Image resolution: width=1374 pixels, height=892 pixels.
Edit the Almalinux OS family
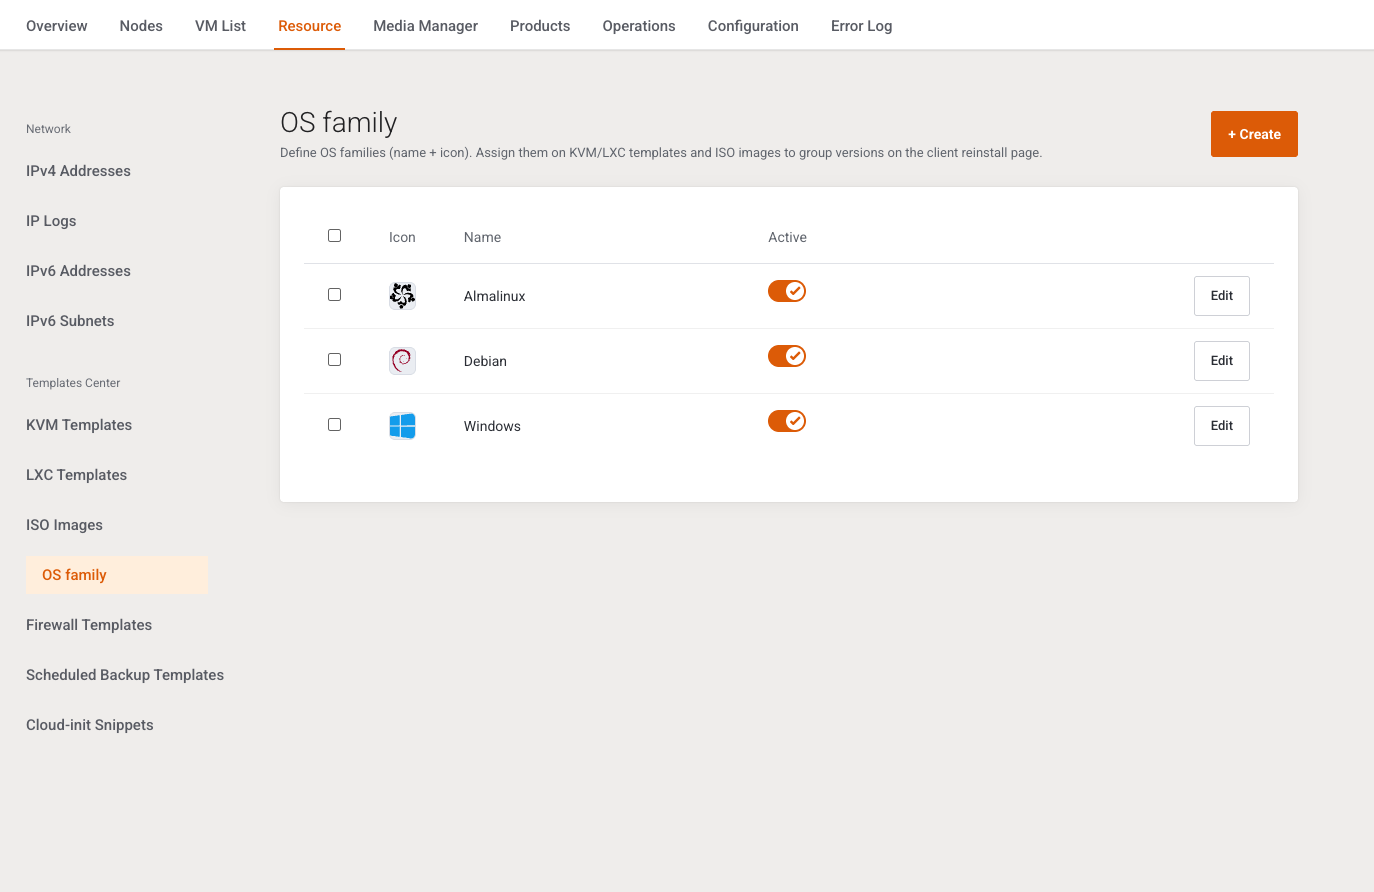pyautogui.click(x=1222, y=296)
